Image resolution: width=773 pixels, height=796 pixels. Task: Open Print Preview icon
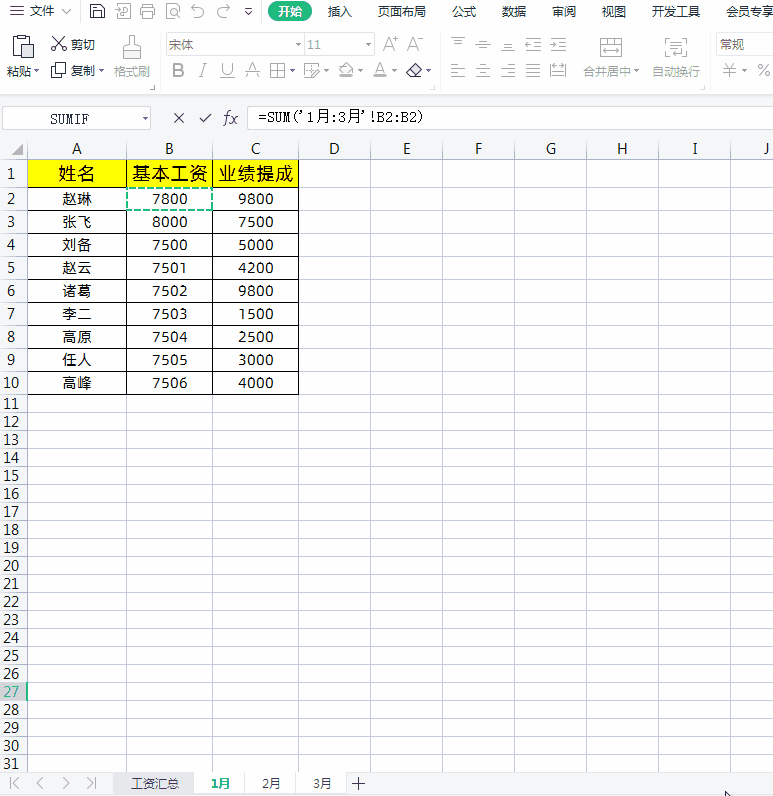coord(173,11)
